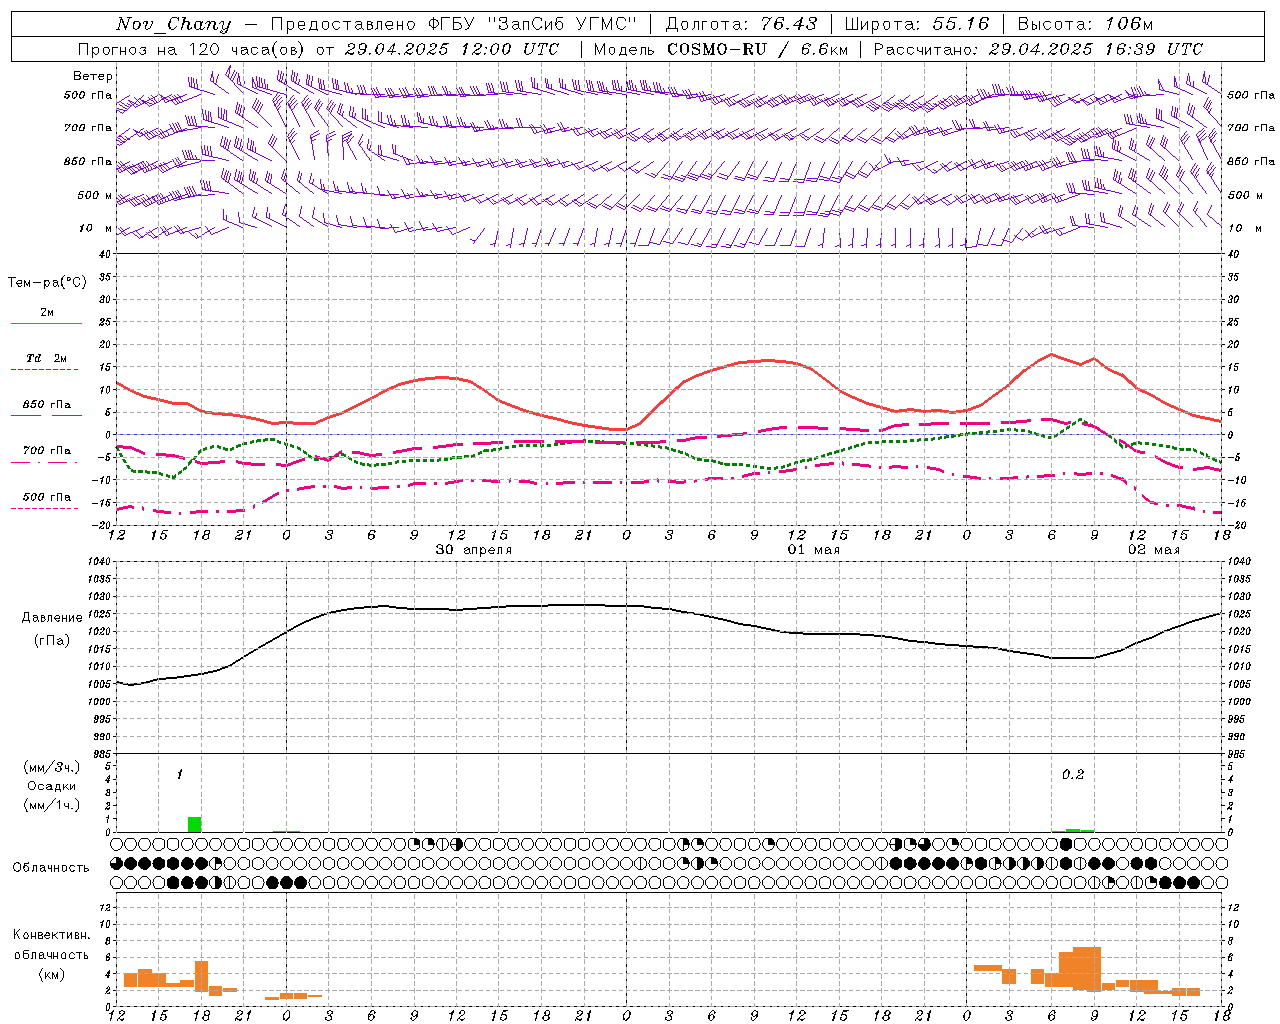1280x1024 pixels.
Task: Click the 'Тем-ра(°C)' temperature label
Action: [x=47, y=283]
